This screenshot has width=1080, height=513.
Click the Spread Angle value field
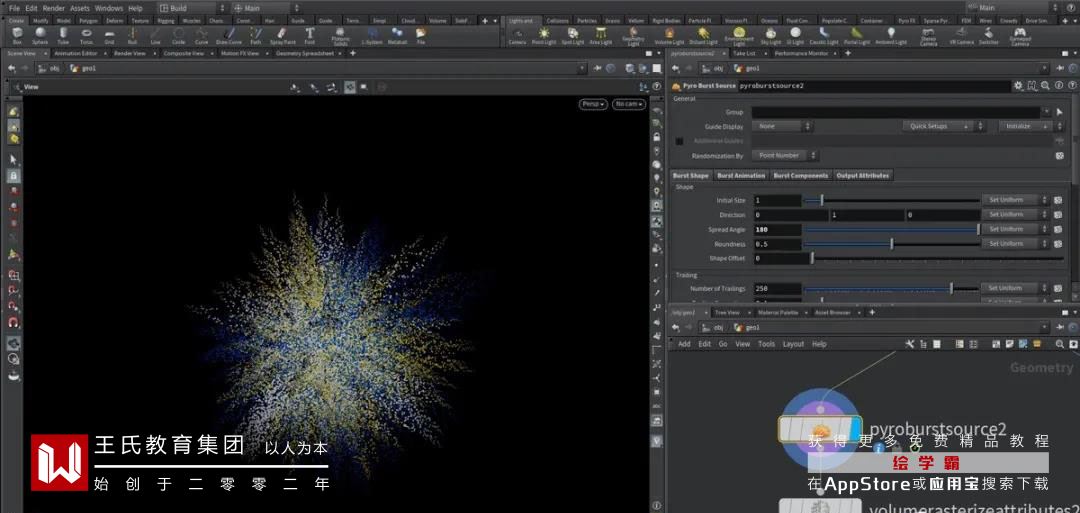(777, 230)
